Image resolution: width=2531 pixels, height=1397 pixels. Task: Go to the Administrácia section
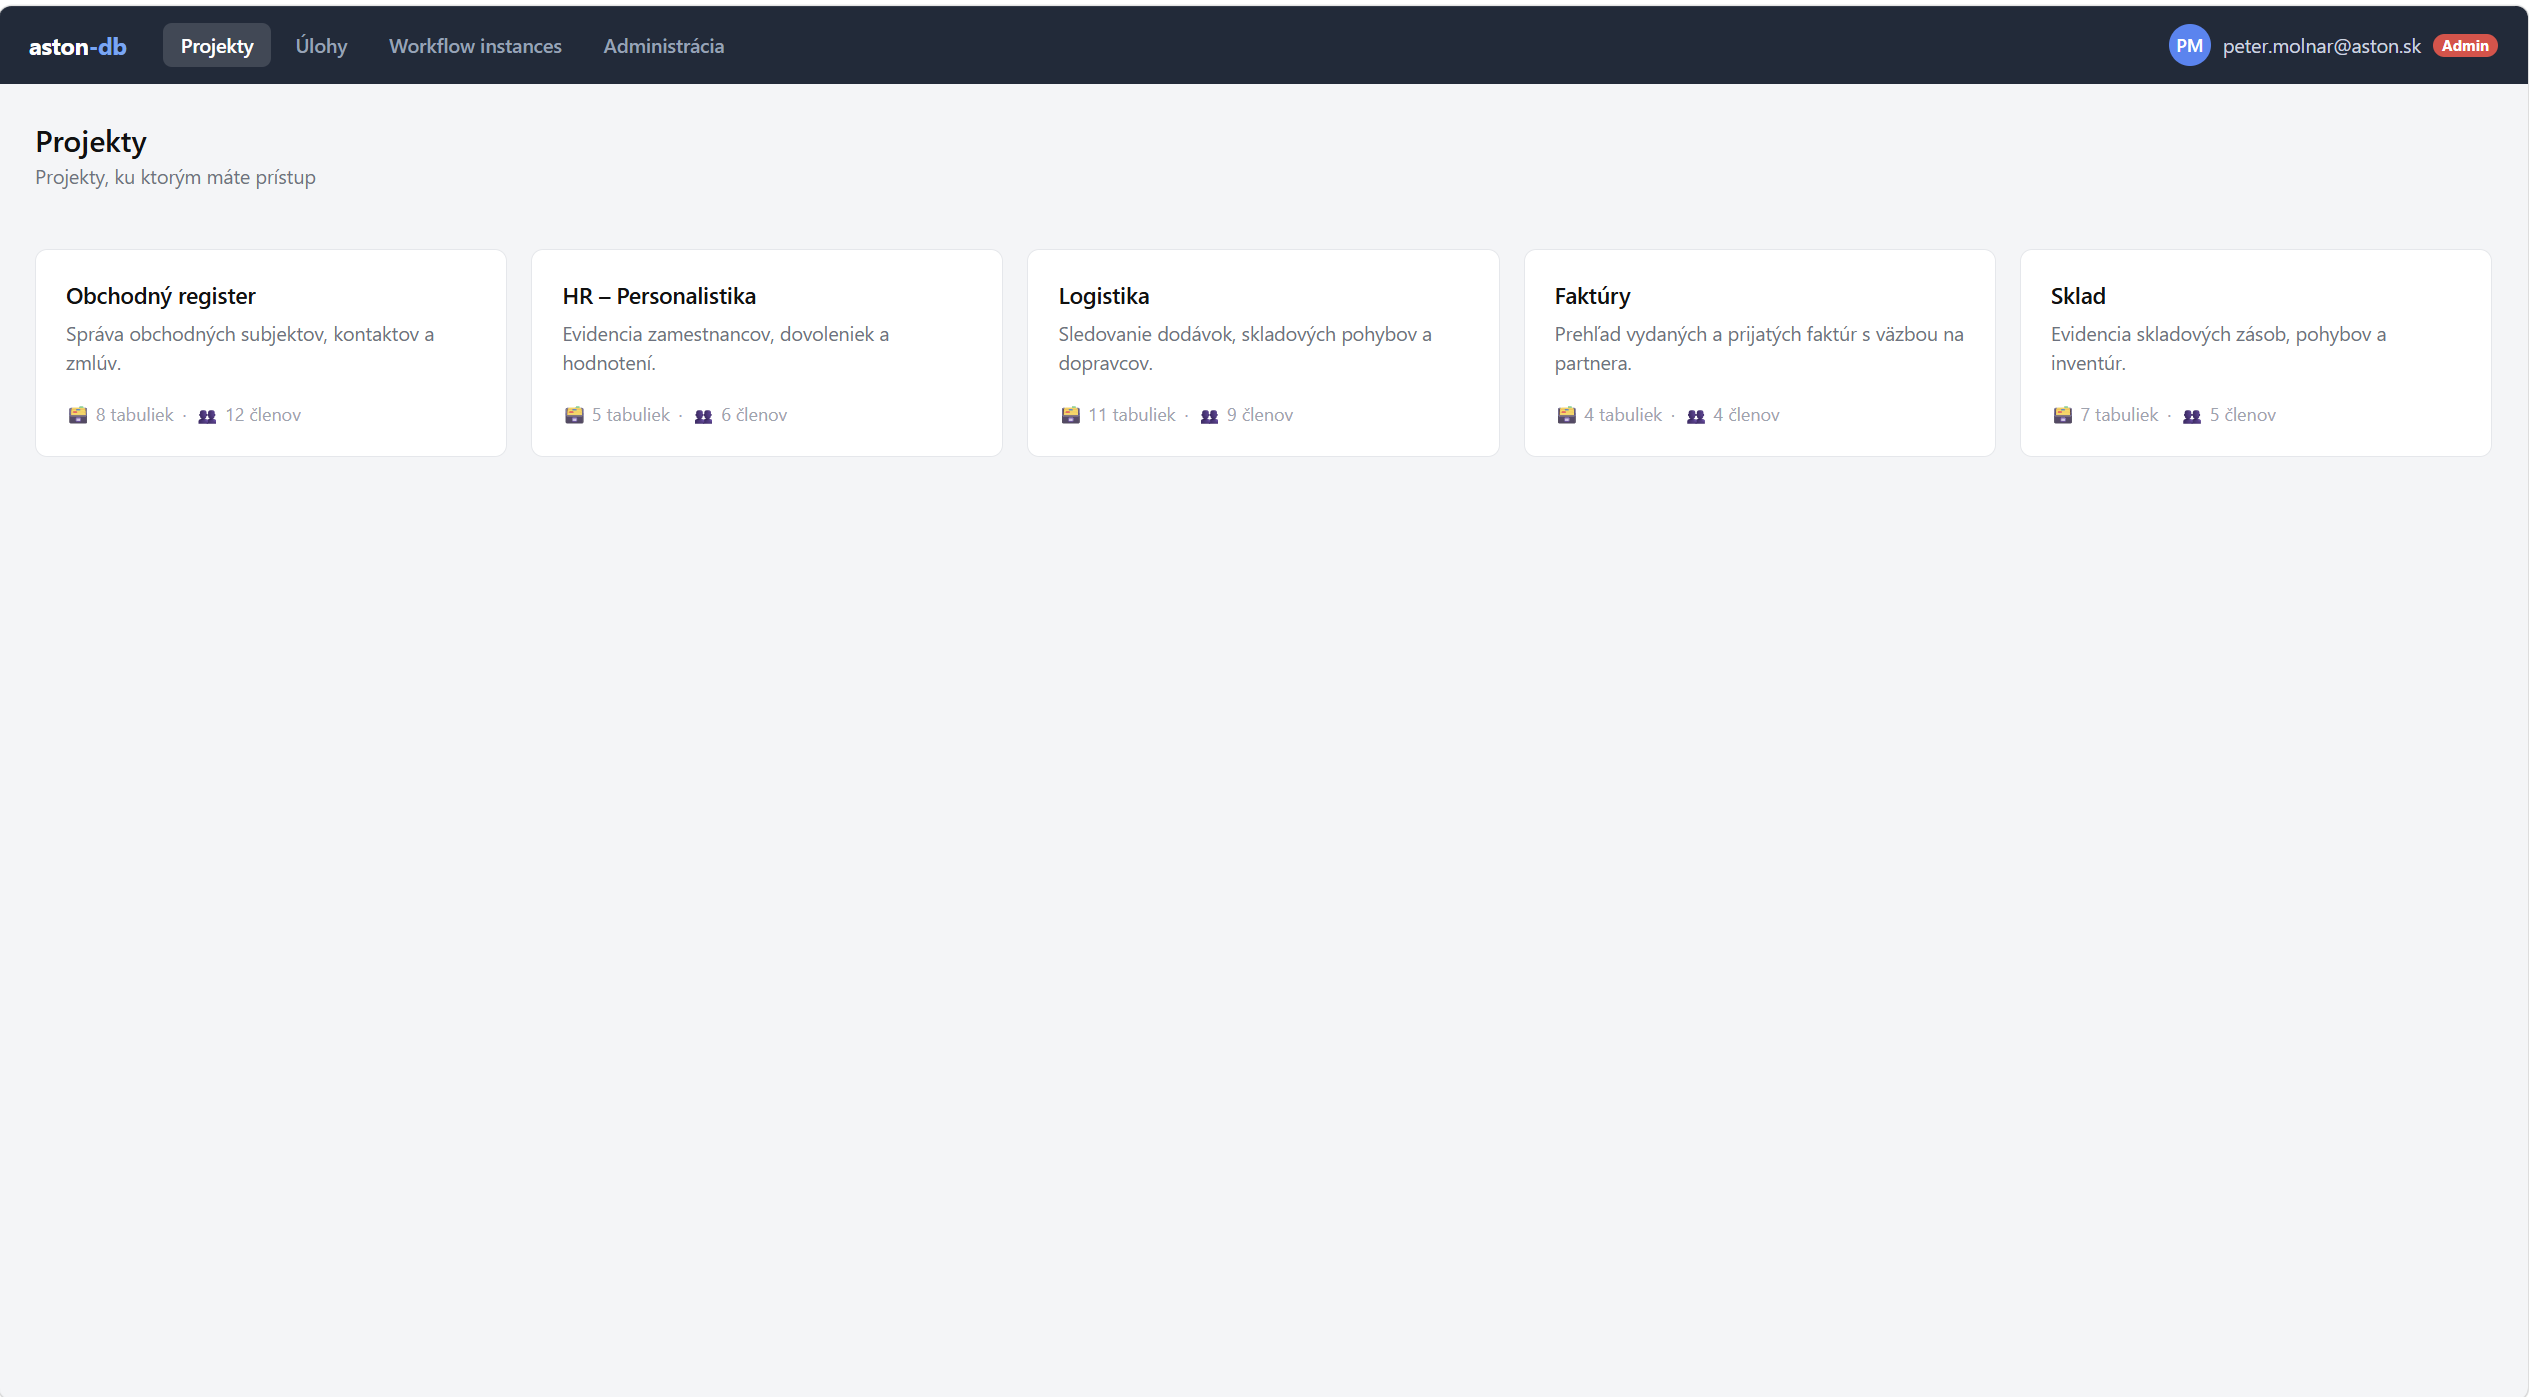click(663, 46)
